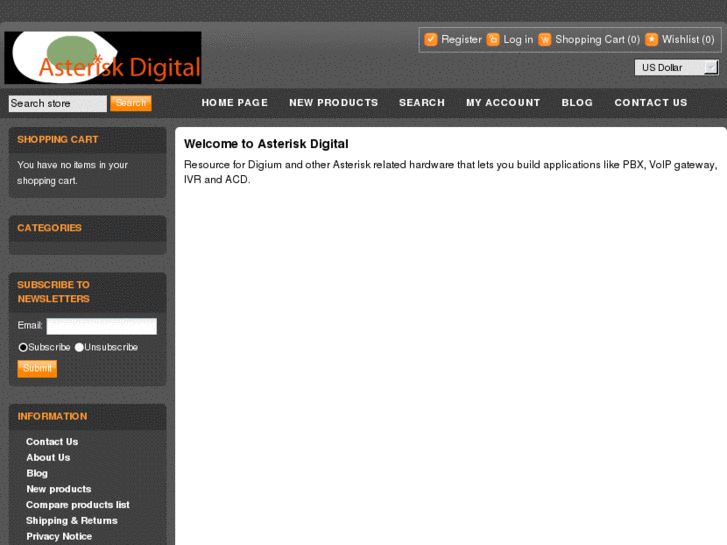Click the Resource for Digium description text
Screen dimensions: 727x545
(x=451, y=172)
